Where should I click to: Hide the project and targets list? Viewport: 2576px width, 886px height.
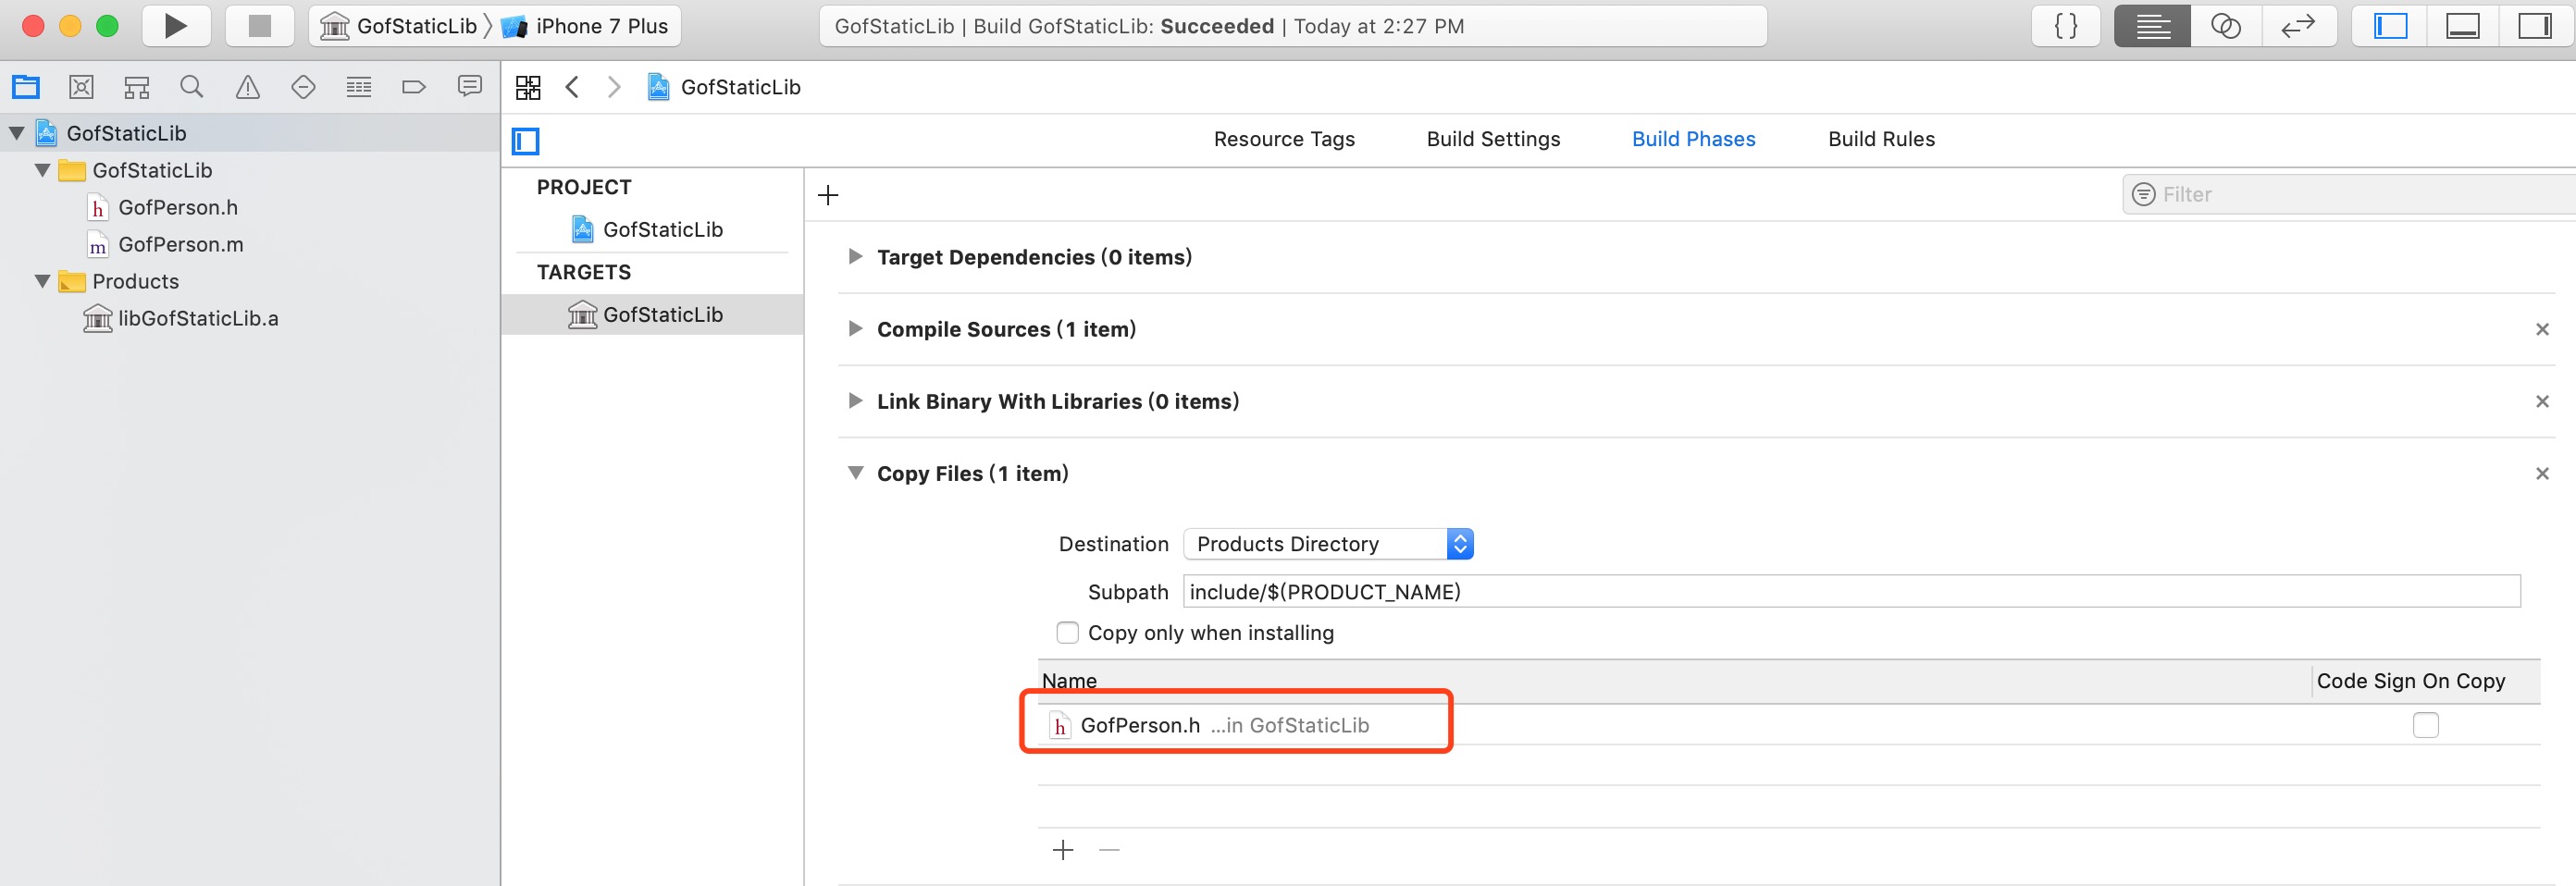pos(526,141)
